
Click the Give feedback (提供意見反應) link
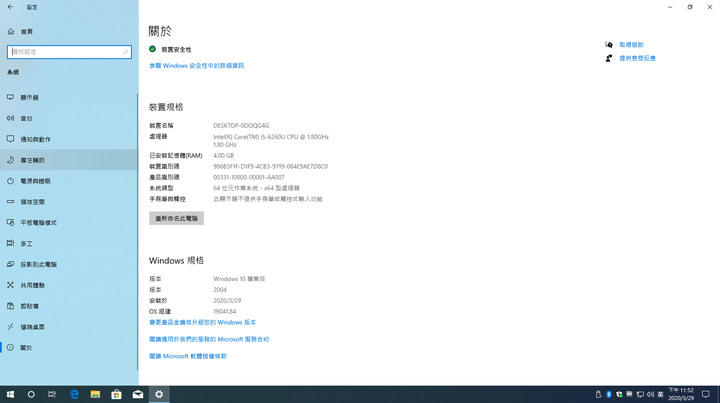pyautogui.click(x=637, y=58)
